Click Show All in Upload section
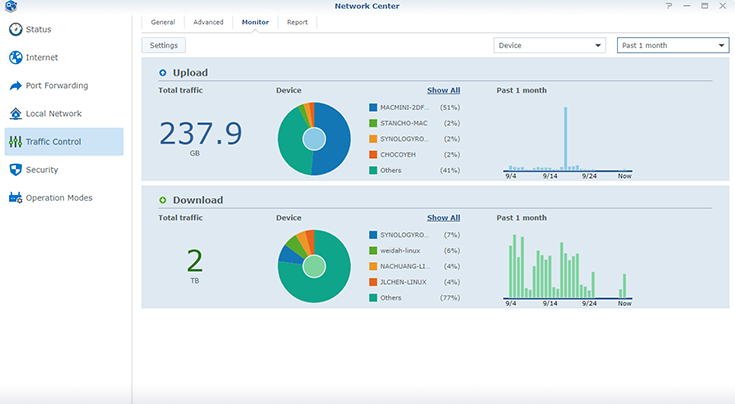The image size is (735, 404). (x=443, y=90)
